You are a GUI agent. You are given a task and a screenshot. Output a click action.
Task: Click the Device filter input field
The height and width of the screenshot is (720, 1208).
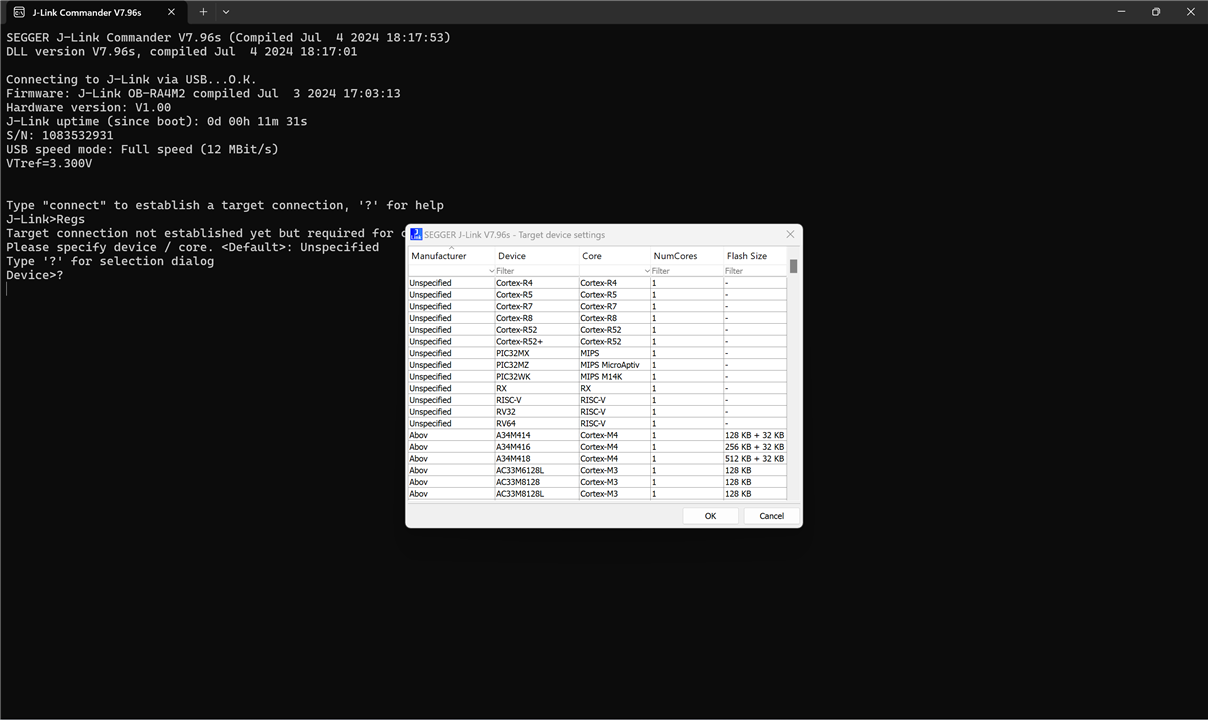[535, 271]
